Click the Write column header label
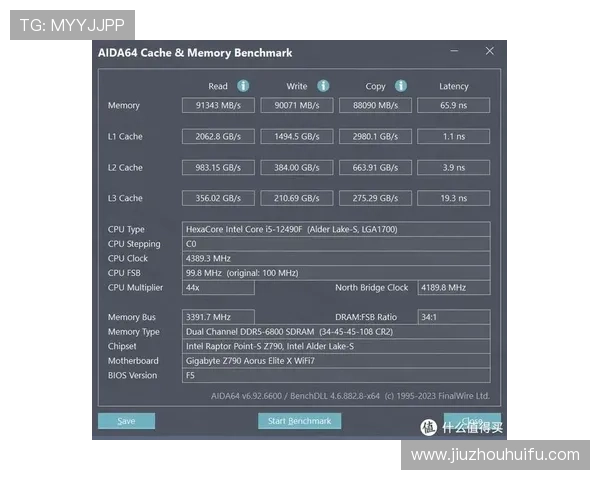This screenshot has height=480, width=600. click(x=297, y=87)
